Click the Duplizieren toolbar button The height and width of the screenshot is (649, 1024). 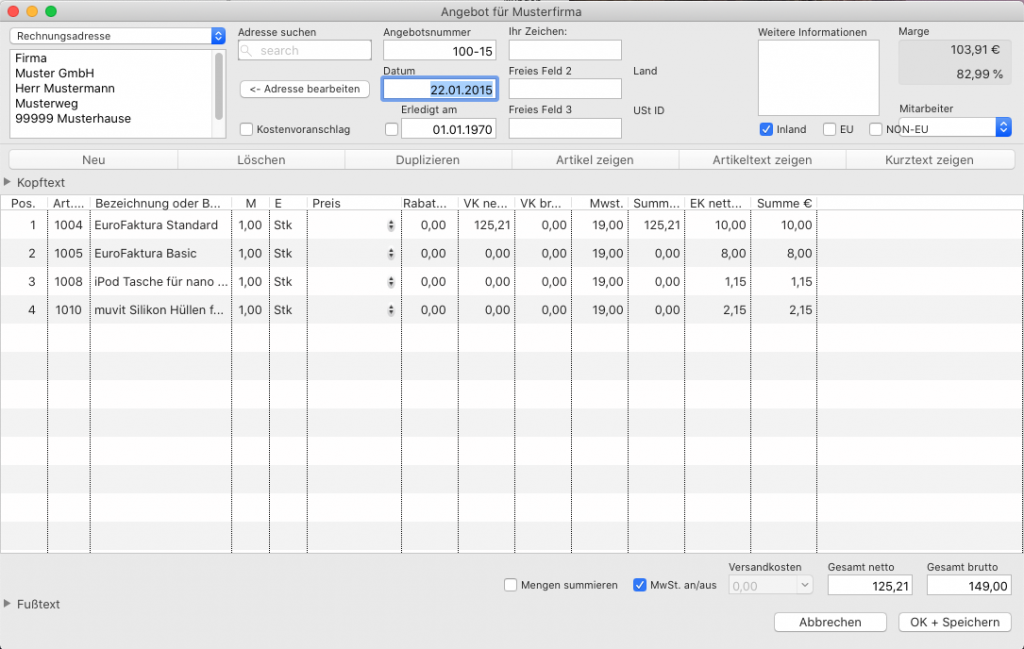pyautogui.click(x=428, y=160)
